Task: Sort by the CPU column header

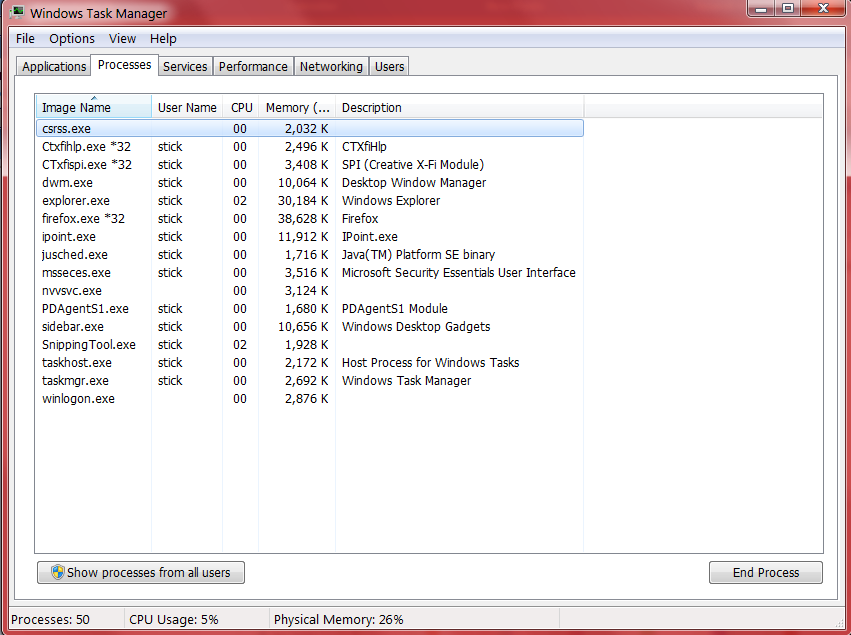Action: 241,108
